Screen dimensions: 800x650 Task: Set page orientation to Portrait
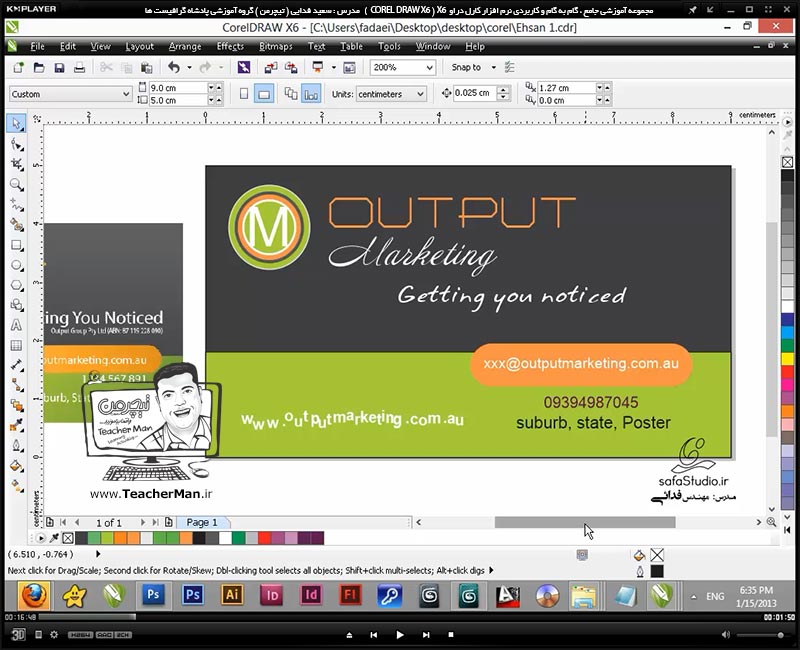point(244,94)
